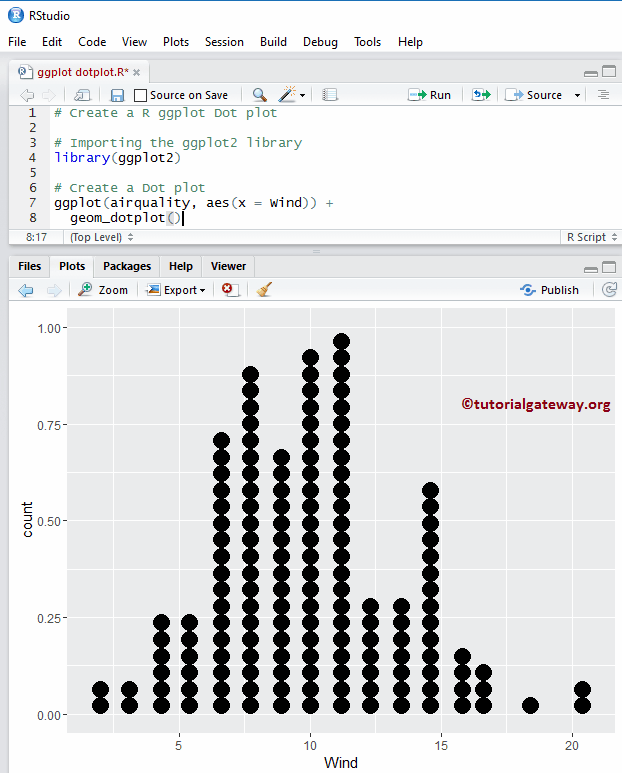622x773 pixels.
Task: Open the Code menu
Action: (92, 42)
